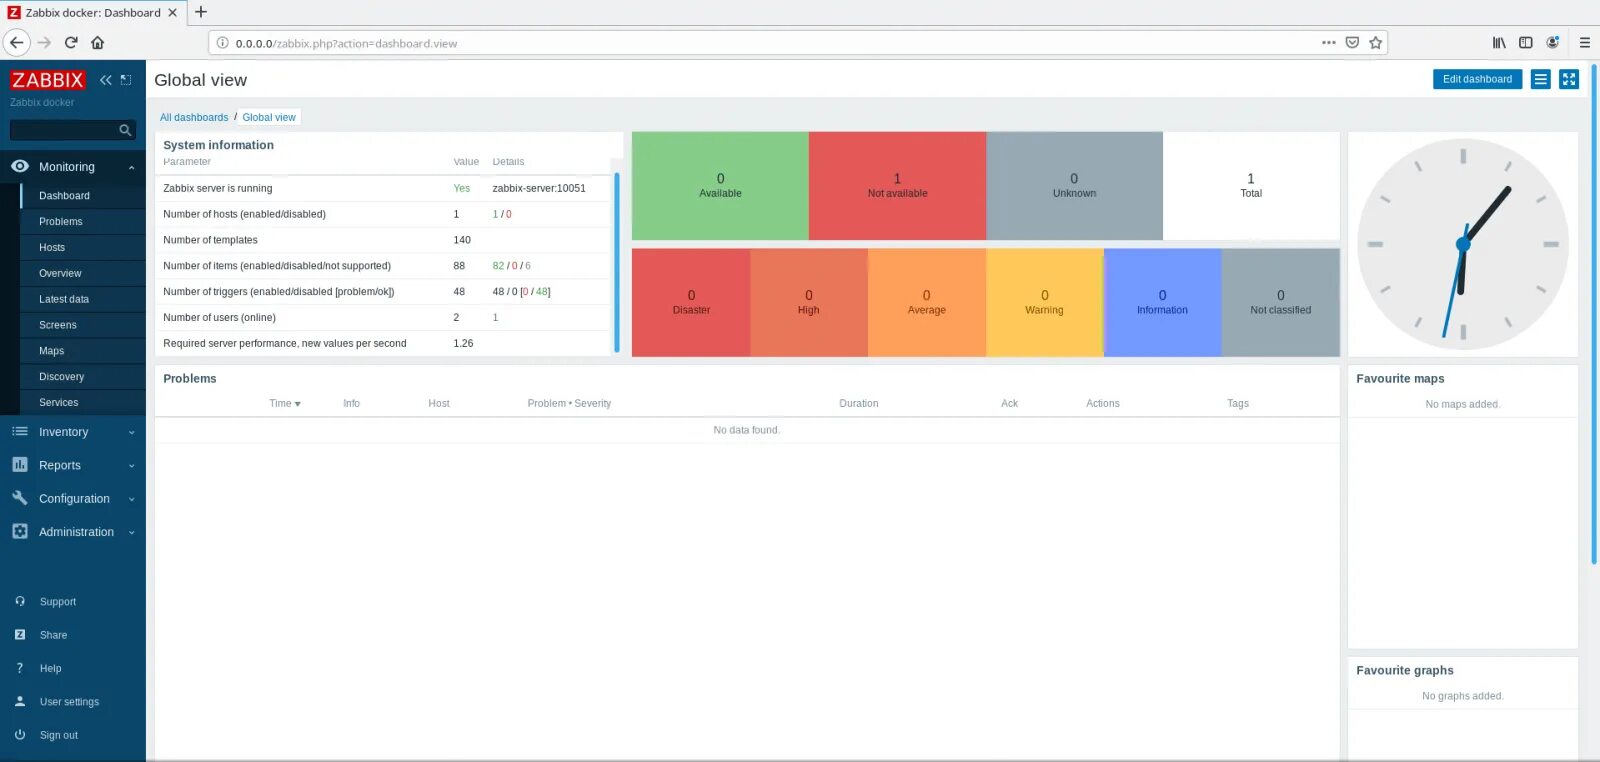This screenshot has width=1600, height=762.
Task: Open Latest data menu item
Action: (64, 299)
